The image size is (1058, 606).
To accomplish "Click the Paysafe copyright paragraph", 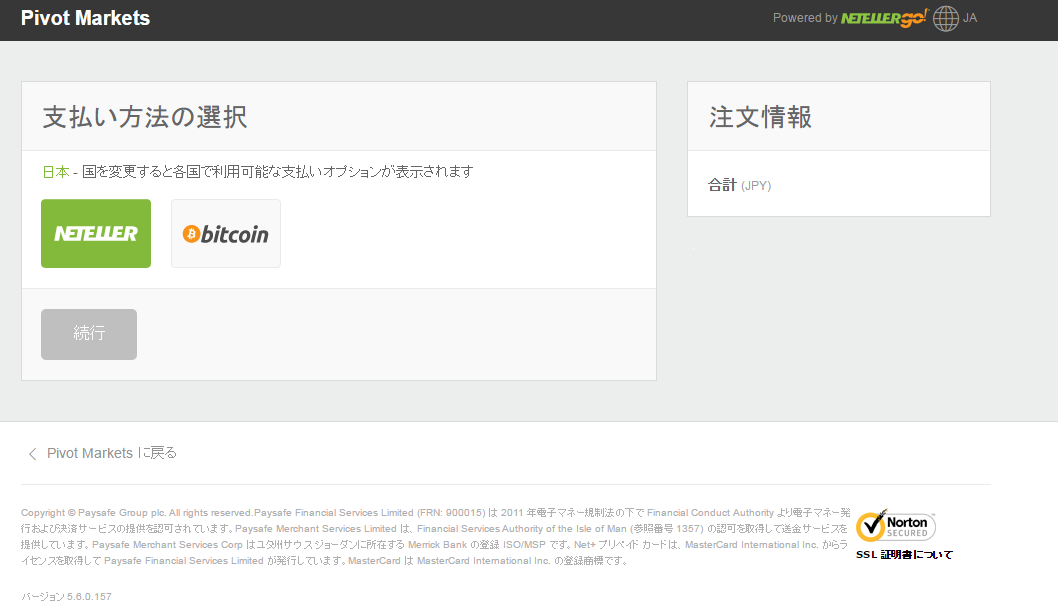I will point(435,536).
